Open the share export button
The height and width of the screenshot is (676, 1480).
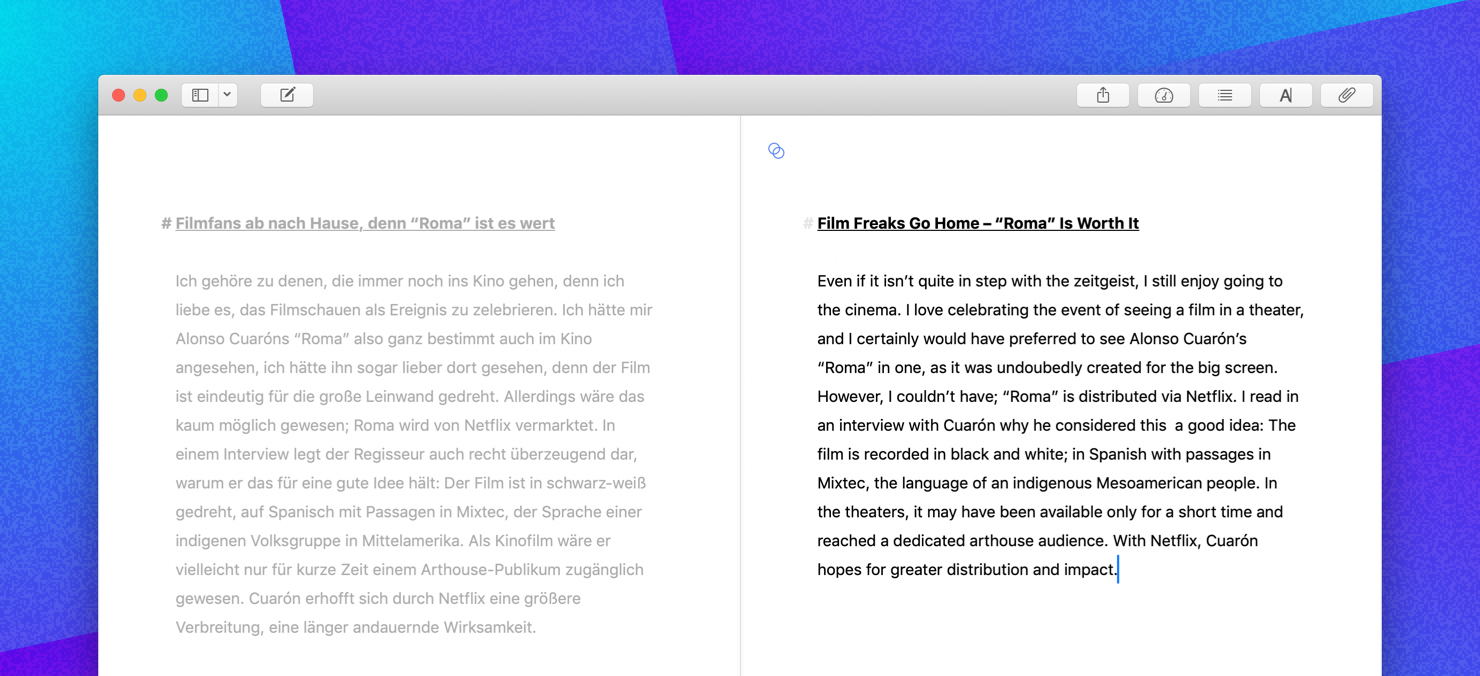(x=1103, y=95)
